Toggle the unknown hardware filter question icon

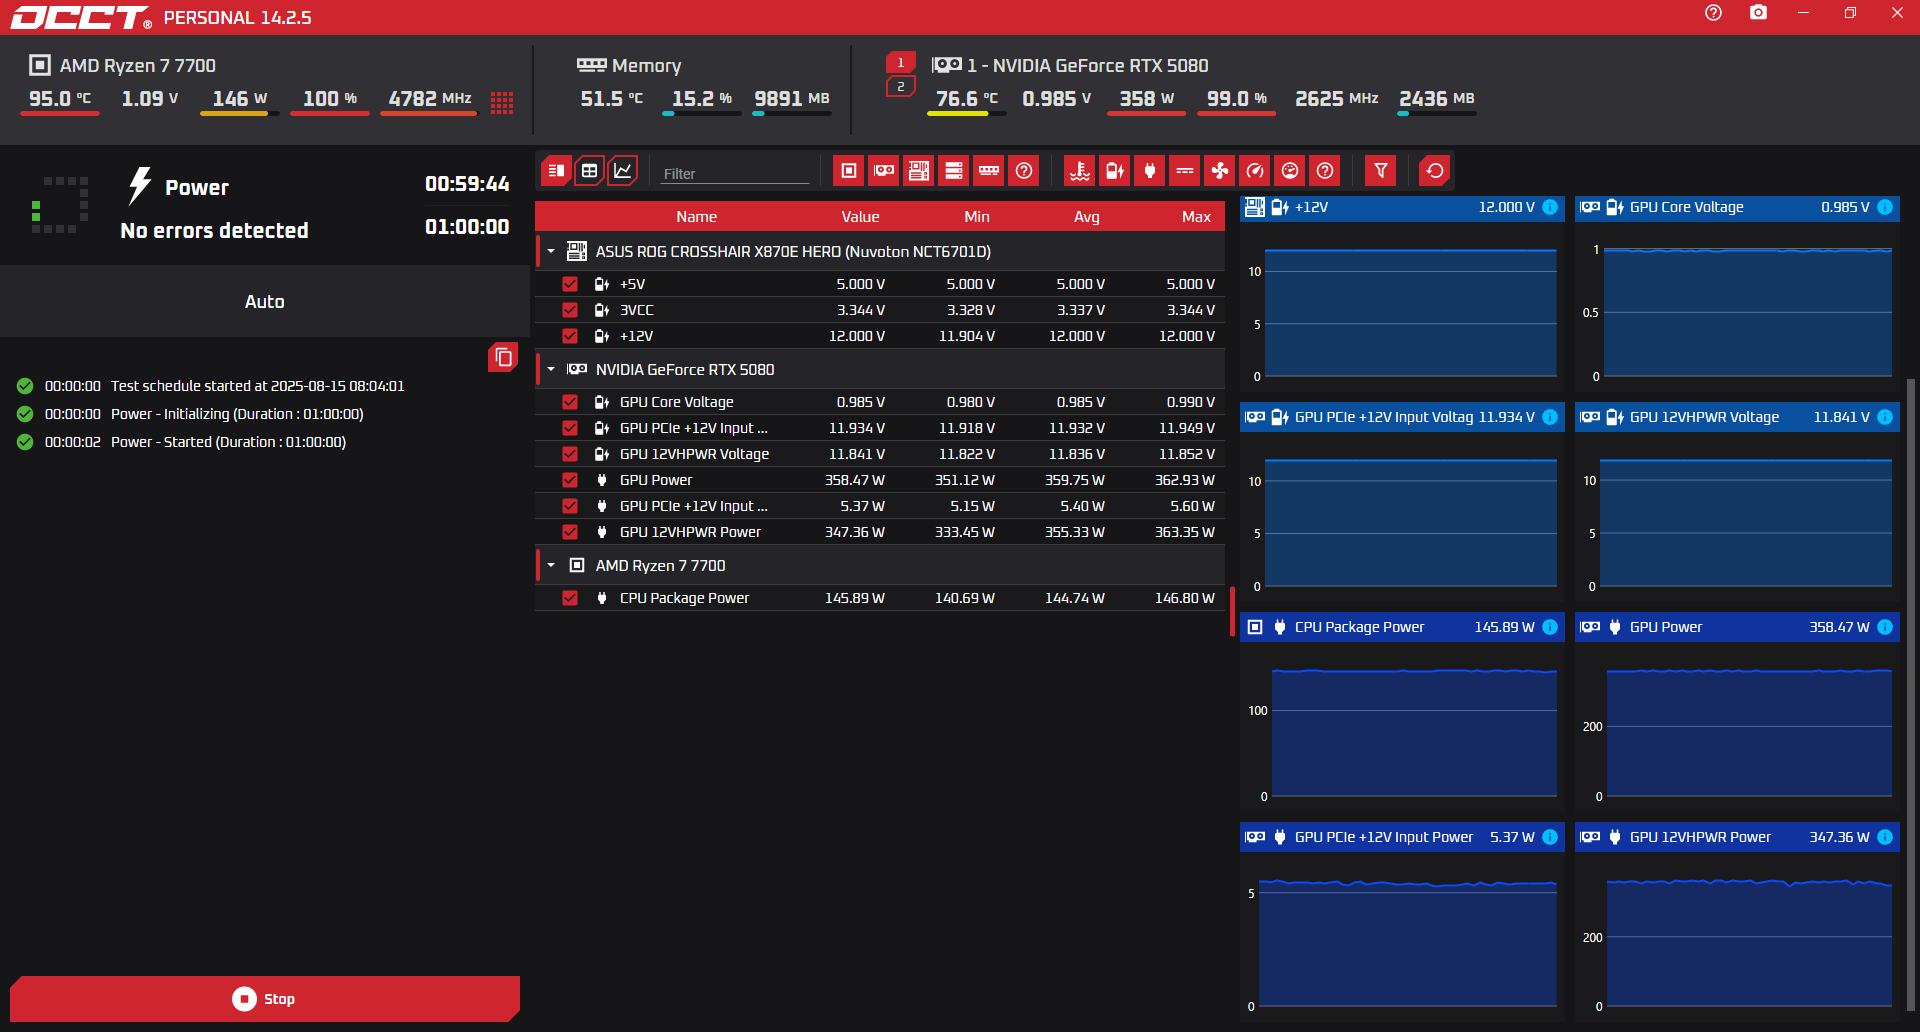pos(1024,171)
